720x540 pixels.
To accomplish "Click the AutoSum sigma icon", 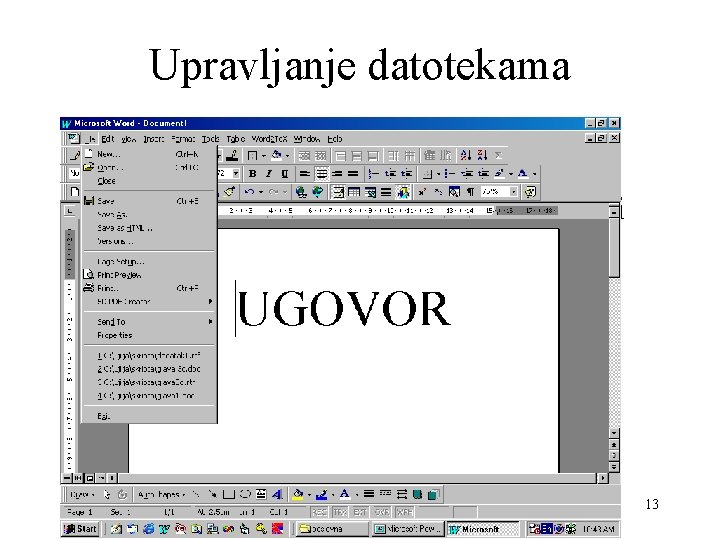I will coord(498,155).
